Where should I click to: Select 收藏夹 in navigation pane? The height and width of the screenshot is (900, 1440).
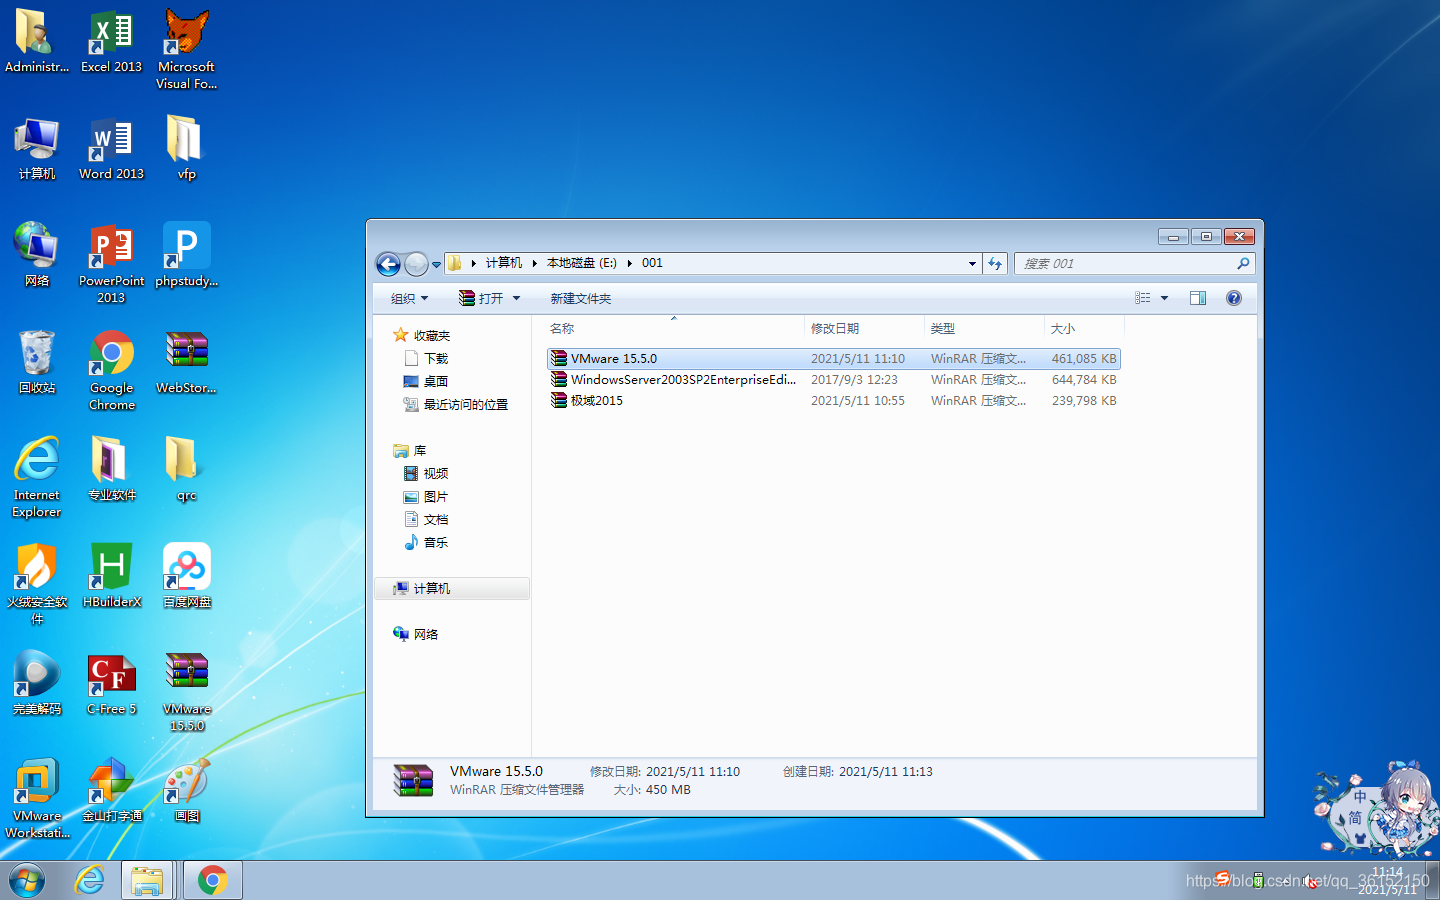click(x=422, y=335)
